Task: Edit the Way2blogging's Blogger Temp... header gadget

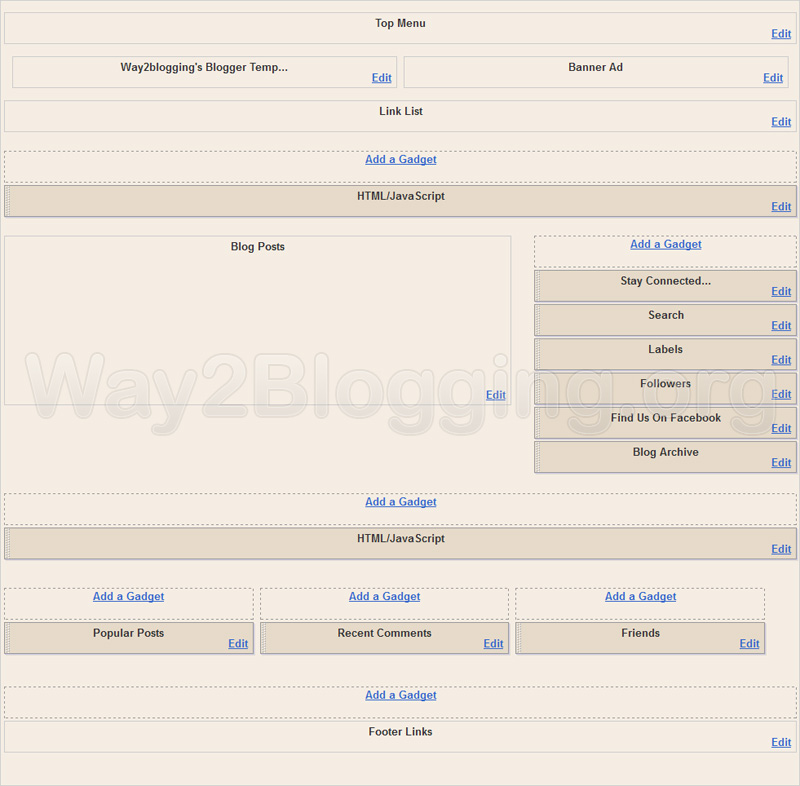Action: [x=381, y=78]
